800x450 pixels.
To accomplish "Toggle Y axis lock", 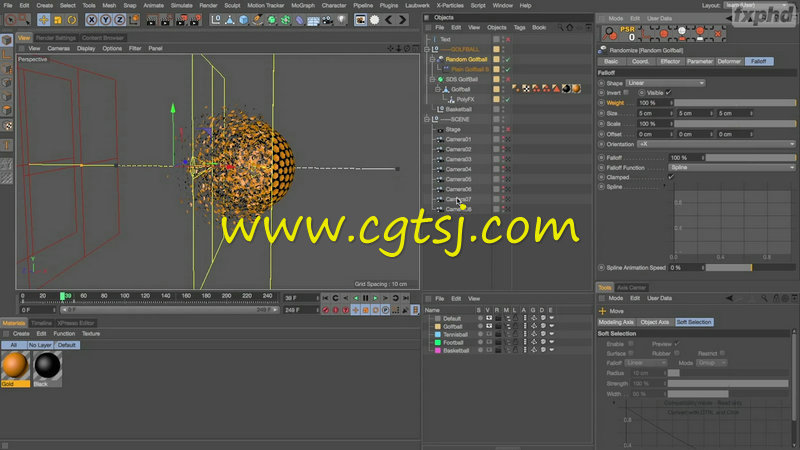I will pyautogui.click(x=106, y=20).
